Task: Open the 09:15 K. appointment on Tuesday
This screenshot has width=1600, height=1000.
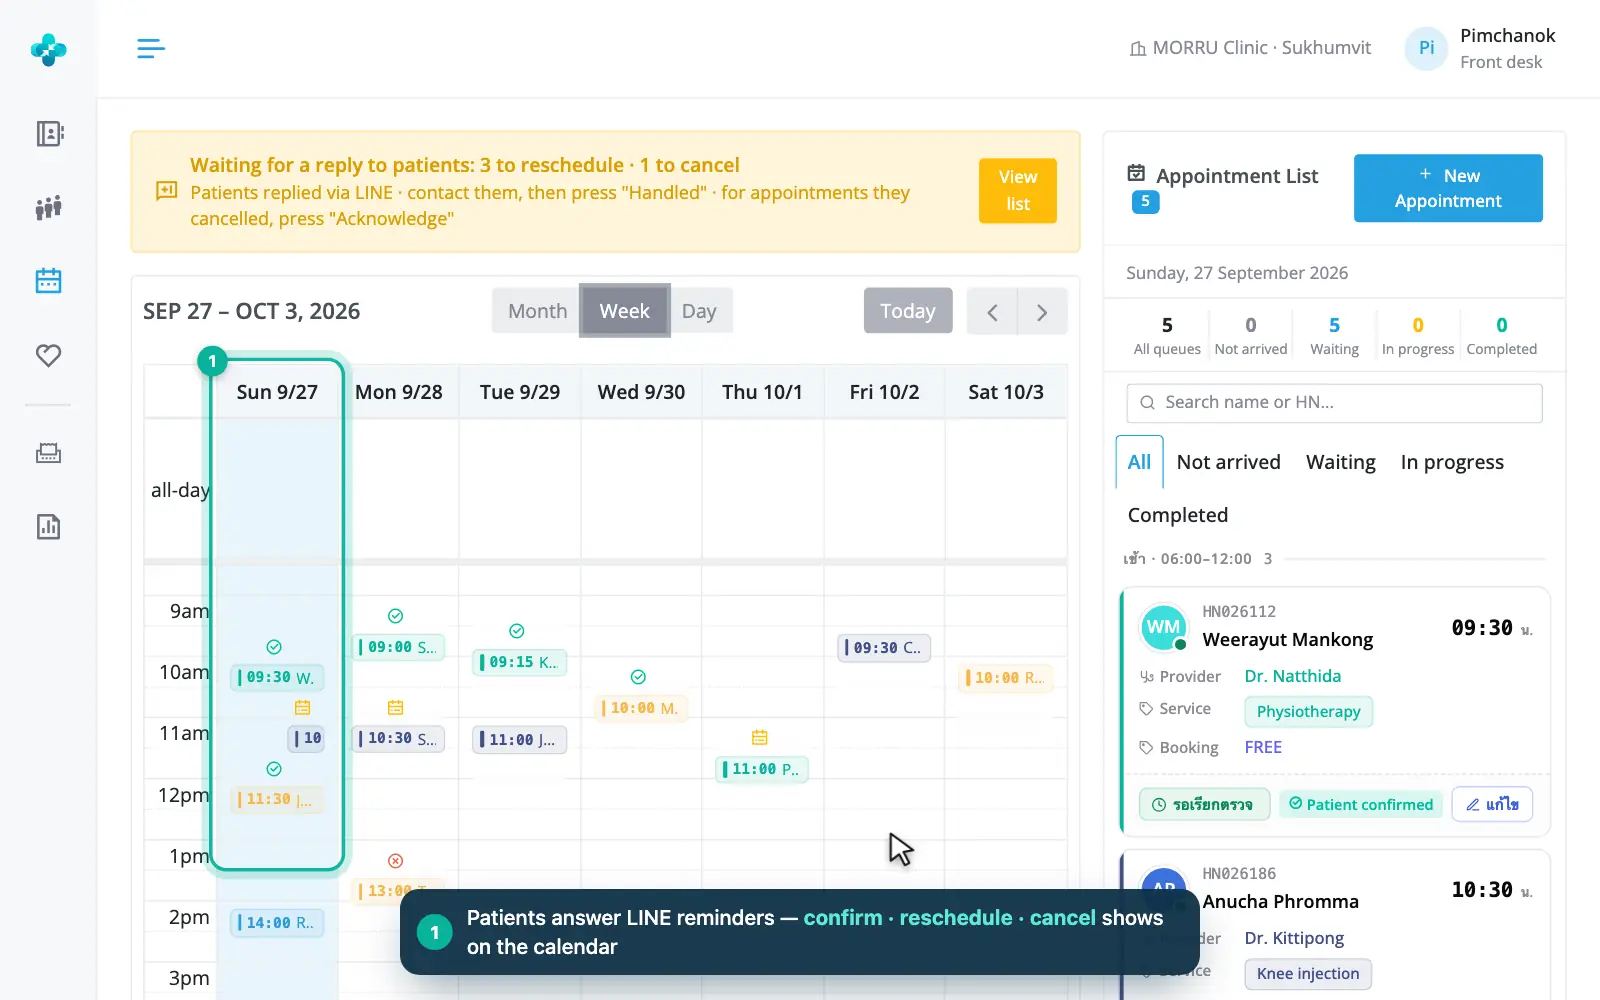Action: [520, 662]
